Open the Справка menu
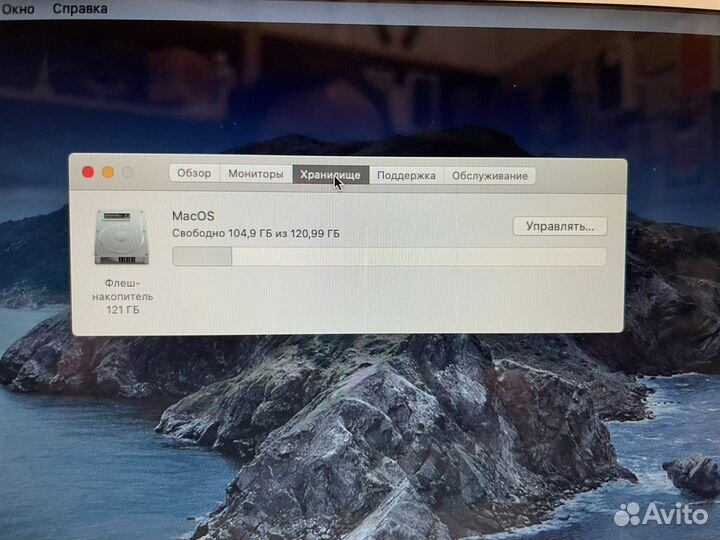 click(x=80, y=9)
